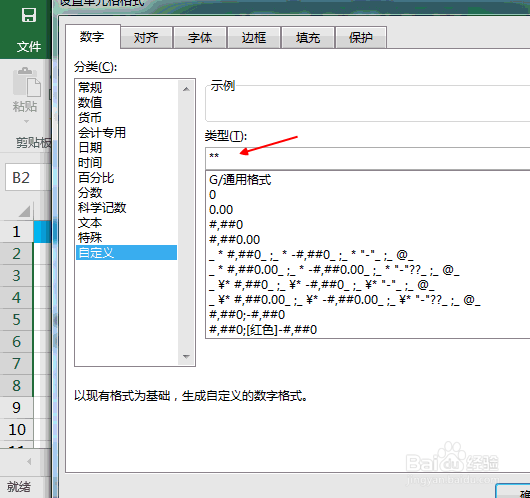The height and width of the screenshot is (498, 530).
Task: Select 分数 category
Action: pos(126,192)
